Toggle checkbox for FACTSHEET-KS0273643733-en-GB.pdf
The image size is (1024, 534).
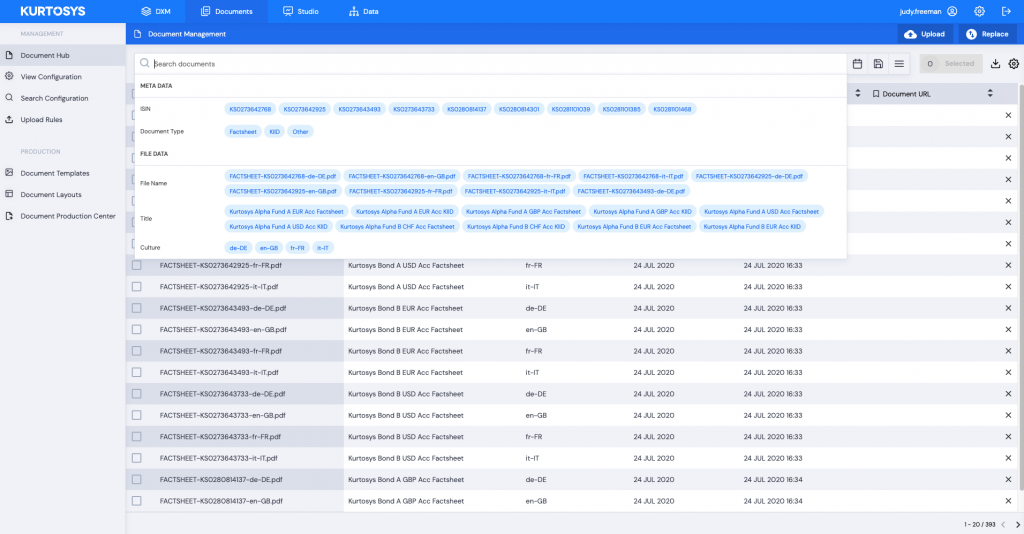136,415
